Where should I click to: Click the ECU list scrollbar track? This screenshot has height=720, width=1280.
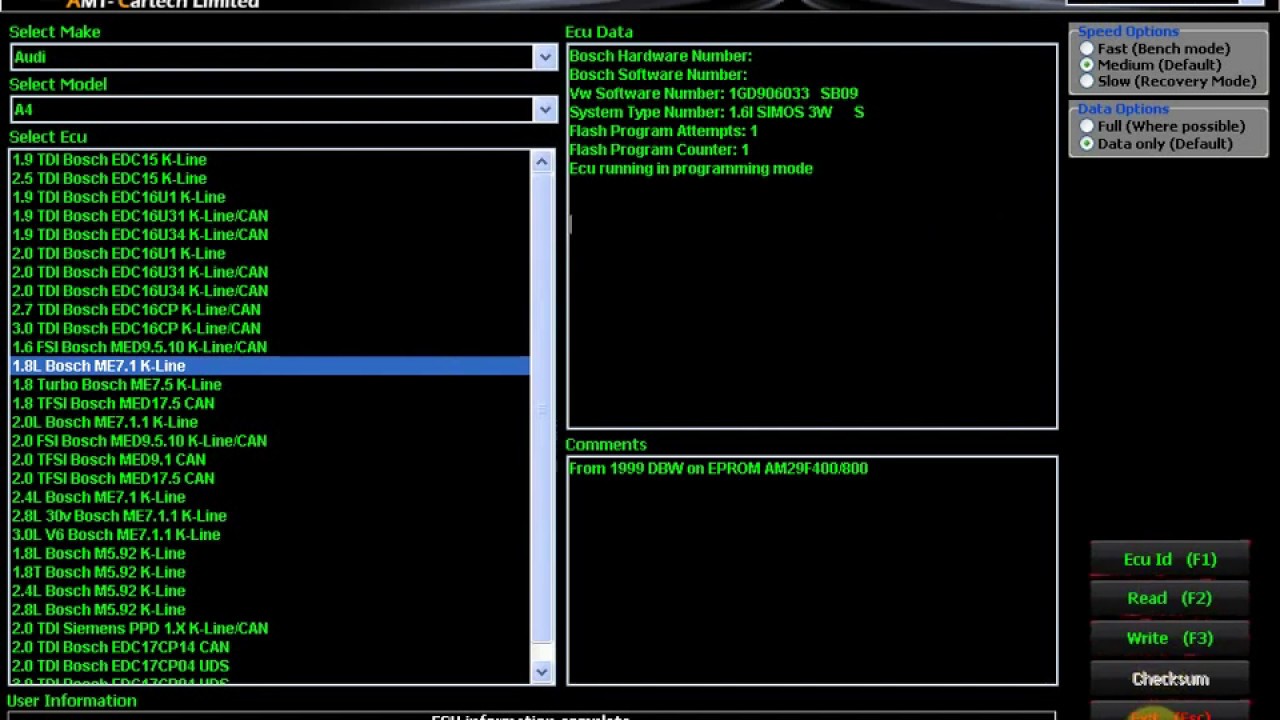(x=541, y=652)
